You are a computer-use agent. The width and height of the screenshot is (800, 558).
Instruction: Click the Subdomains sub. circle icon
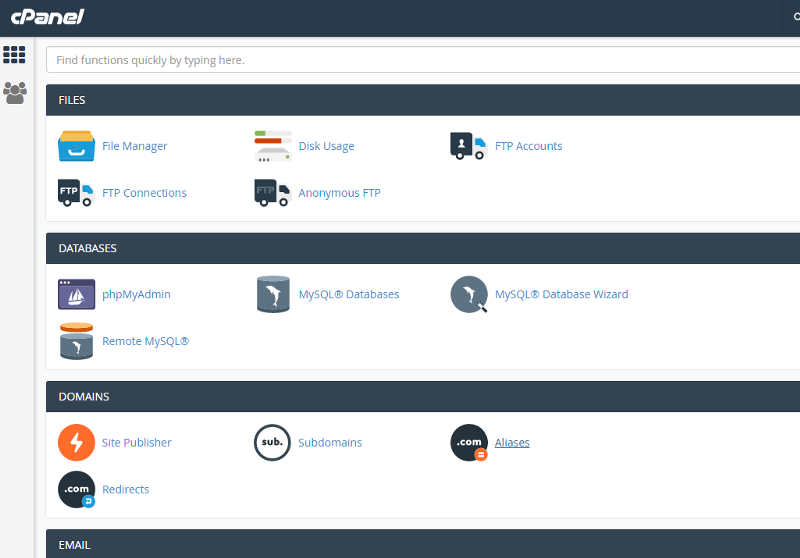pyautogui.click(x=272, y=443)
